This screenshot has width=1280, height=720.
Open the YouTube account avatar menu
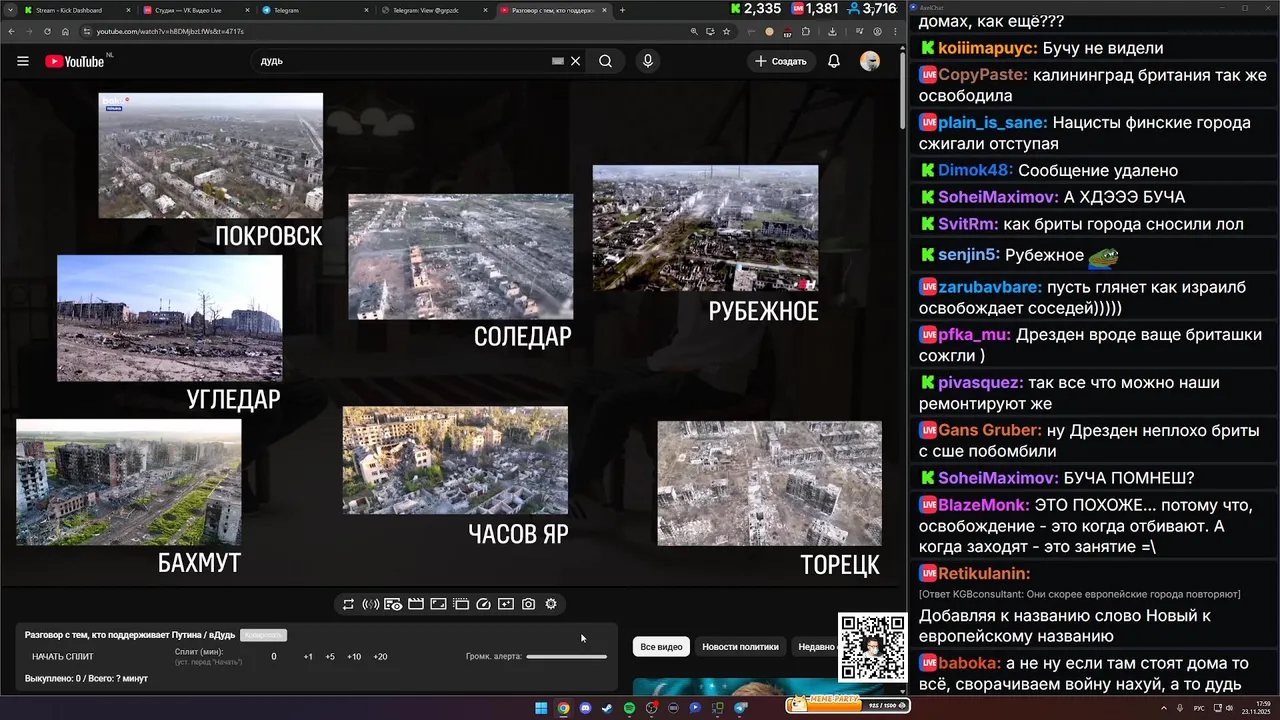(870, 61)
